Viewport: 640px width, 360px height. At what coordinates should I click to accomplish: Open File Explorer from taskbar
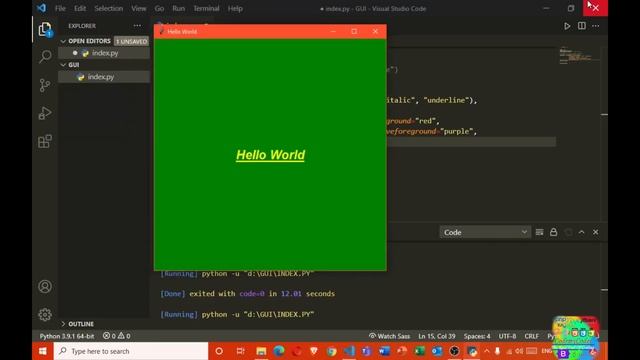point(261,351)
